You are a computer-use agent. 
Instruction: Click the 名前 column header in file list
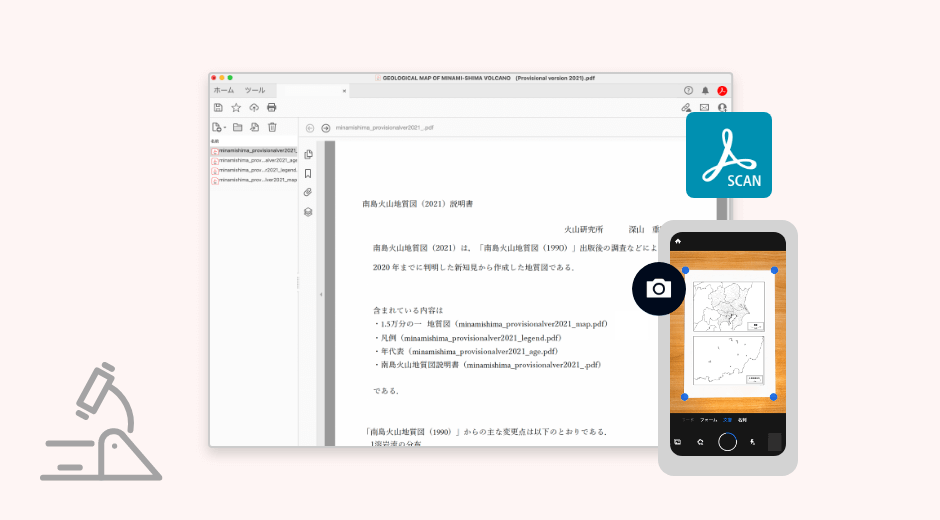pyautogui.click(x=215, y=142)
